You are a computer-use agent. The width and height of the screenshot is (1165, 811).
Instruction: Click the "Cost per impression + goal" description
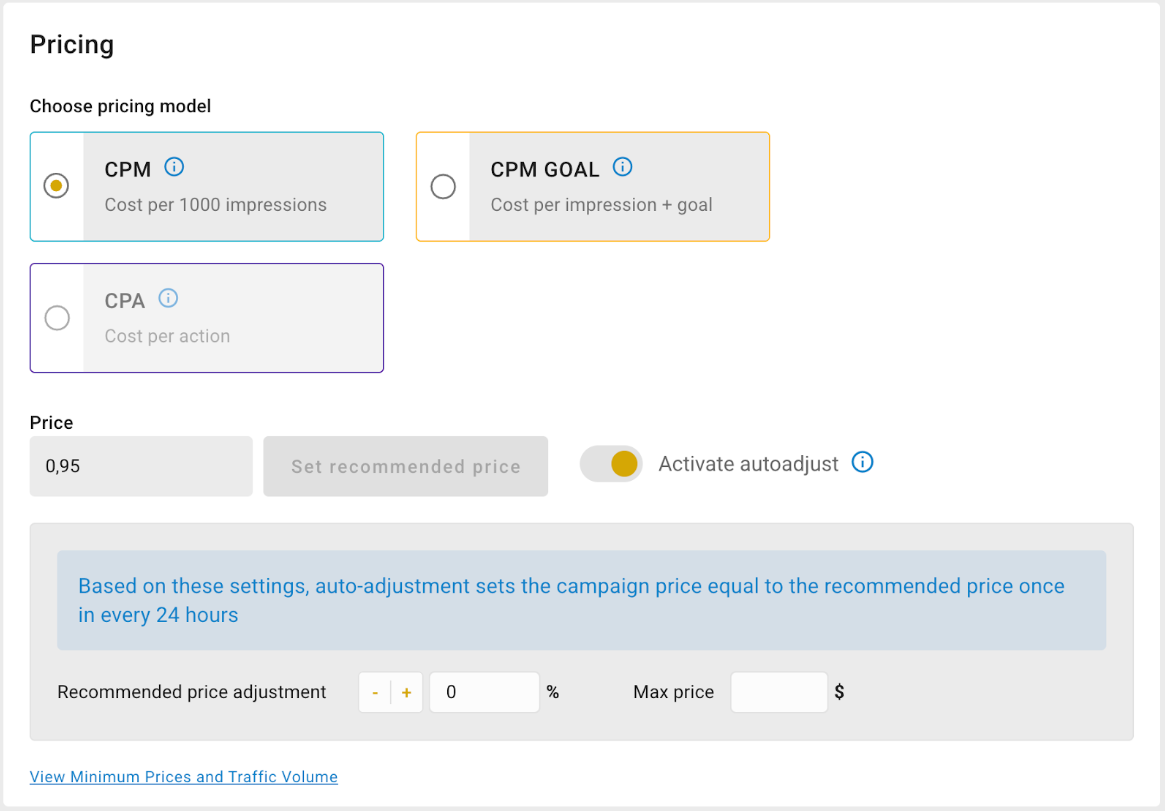[601, 205]
